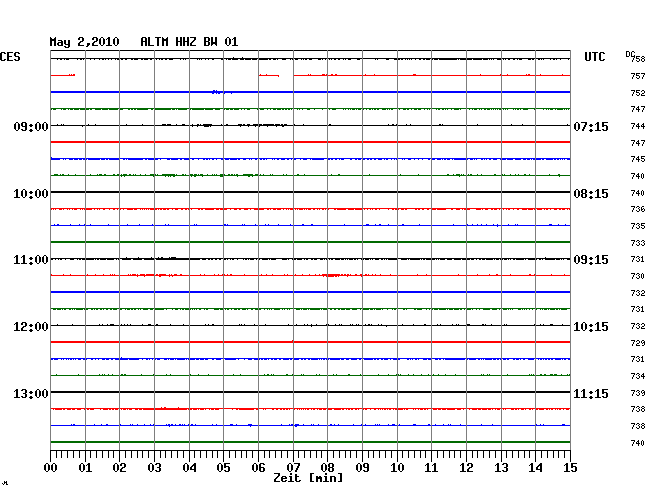Viewport: 650px width, 494px height.
Task: Click minute tick label 03
Action: pos(154,468)
